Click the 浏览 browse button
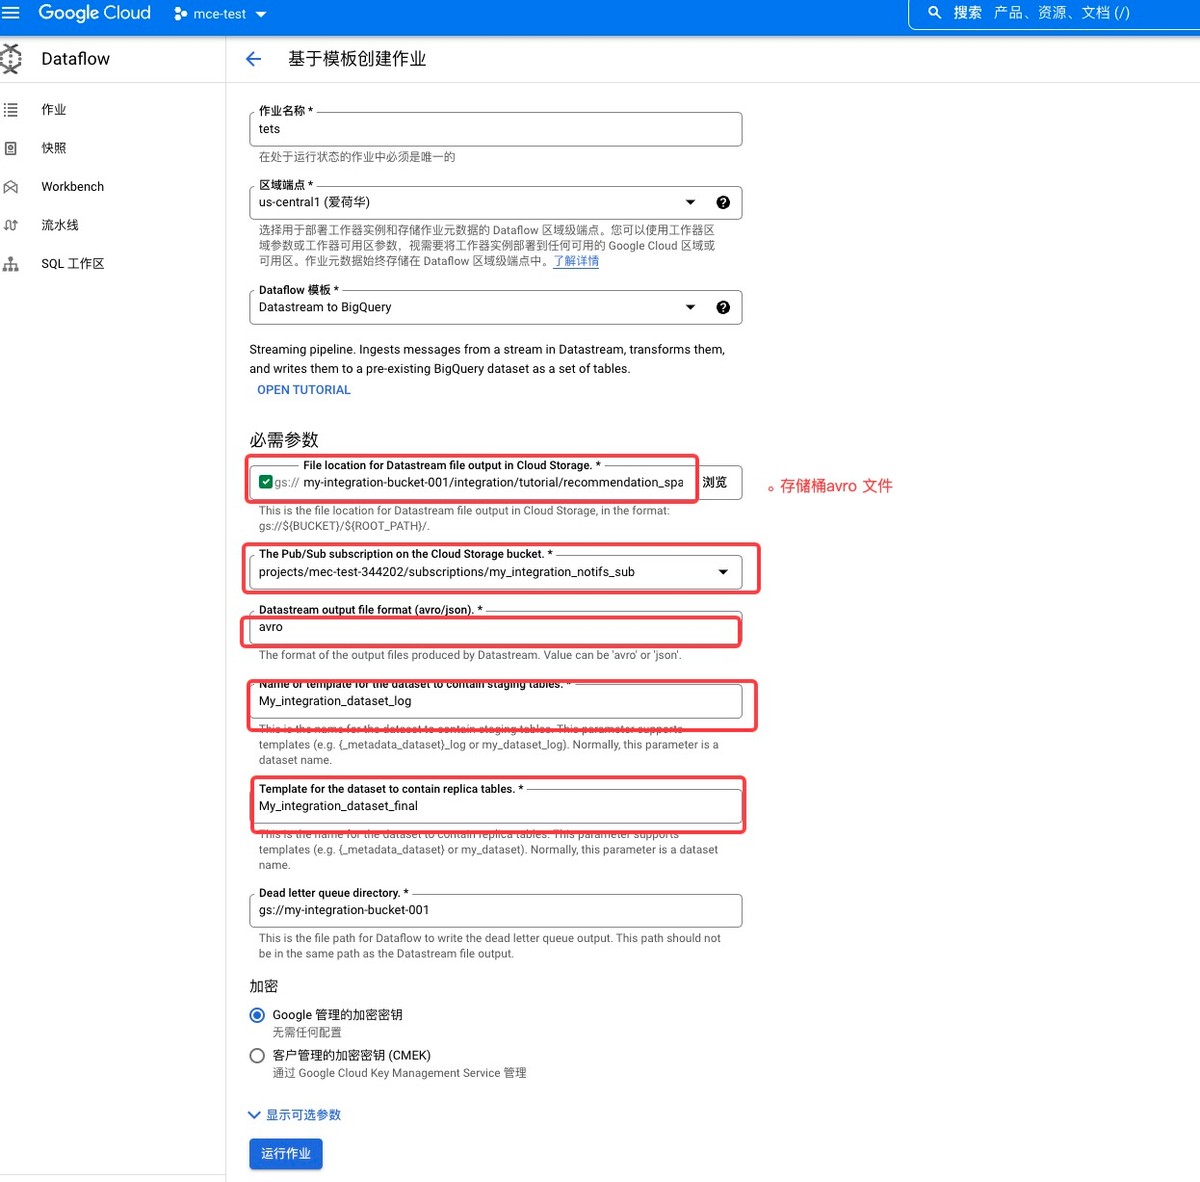 pyautogui.click(x=715, y=482)
